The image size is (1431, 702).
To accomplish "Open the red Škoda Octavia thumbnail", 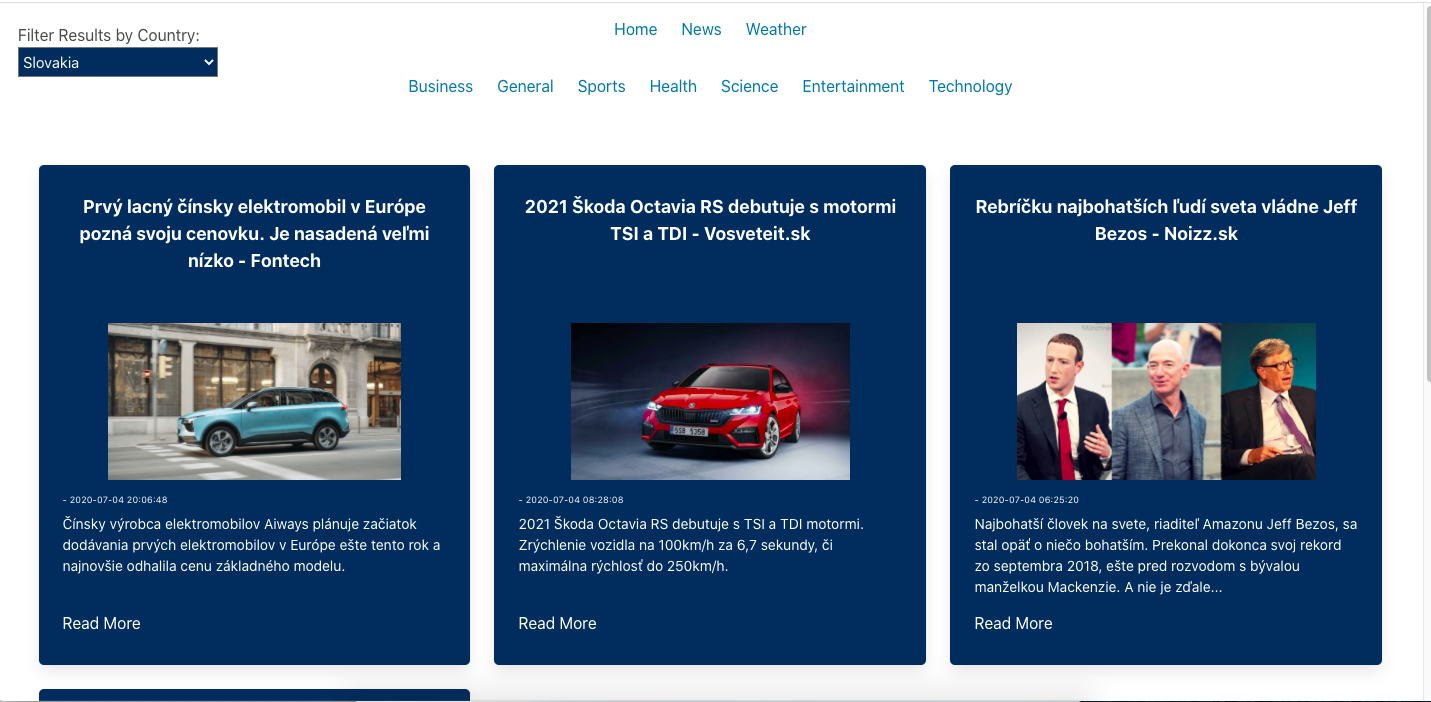I will click(710, 401).
